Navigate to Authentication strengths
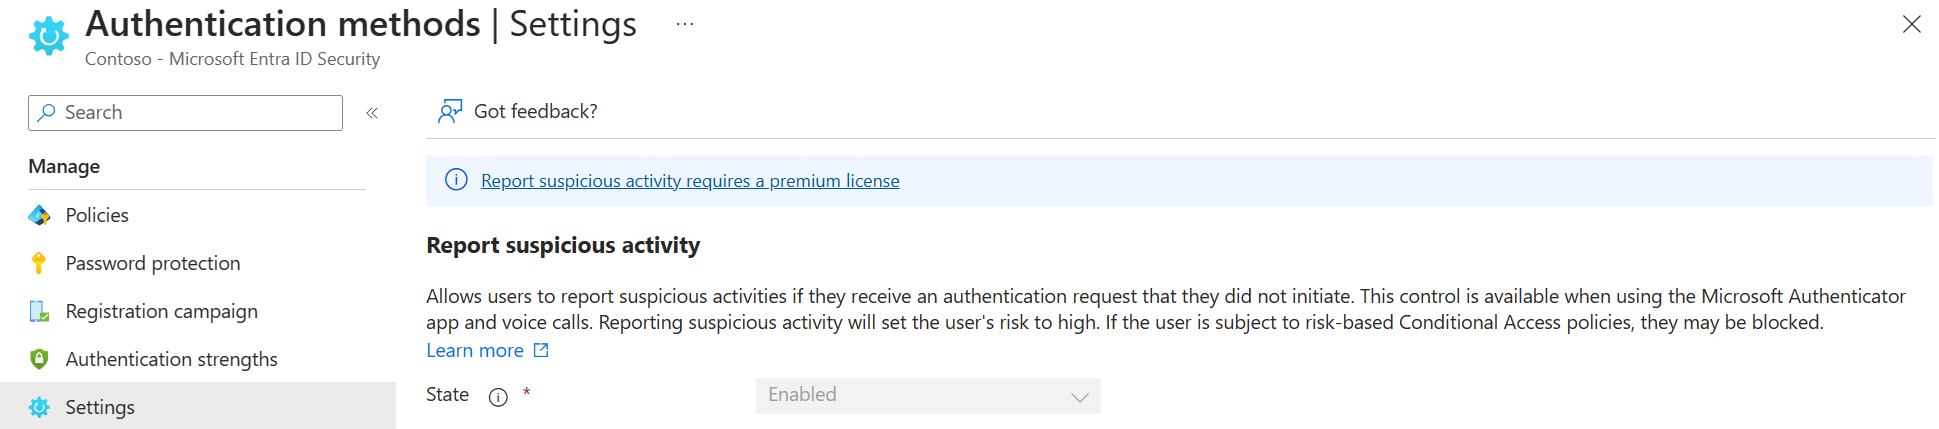The width and height of the screenshot is (1939, 429). pos(171,359)
